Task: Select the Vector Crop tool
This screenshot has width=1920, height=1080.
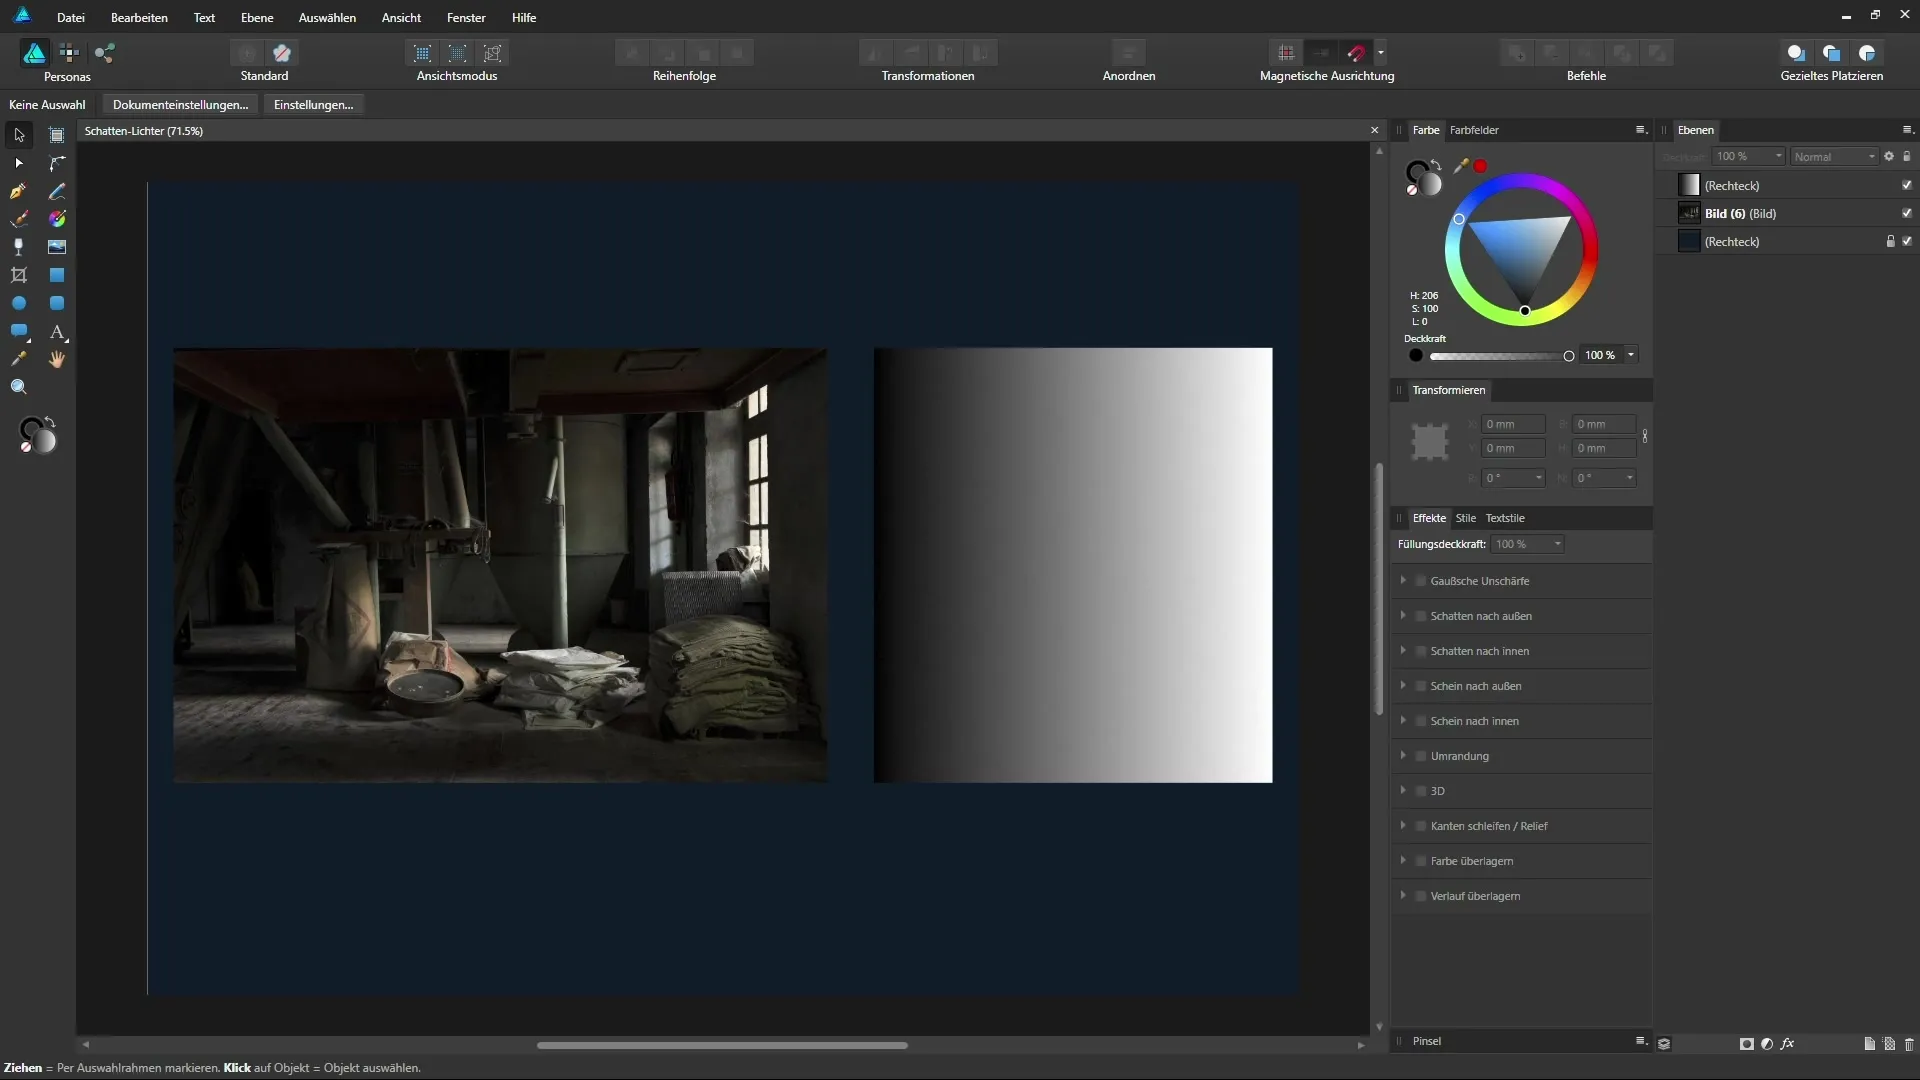Action: tap(19, 275)
